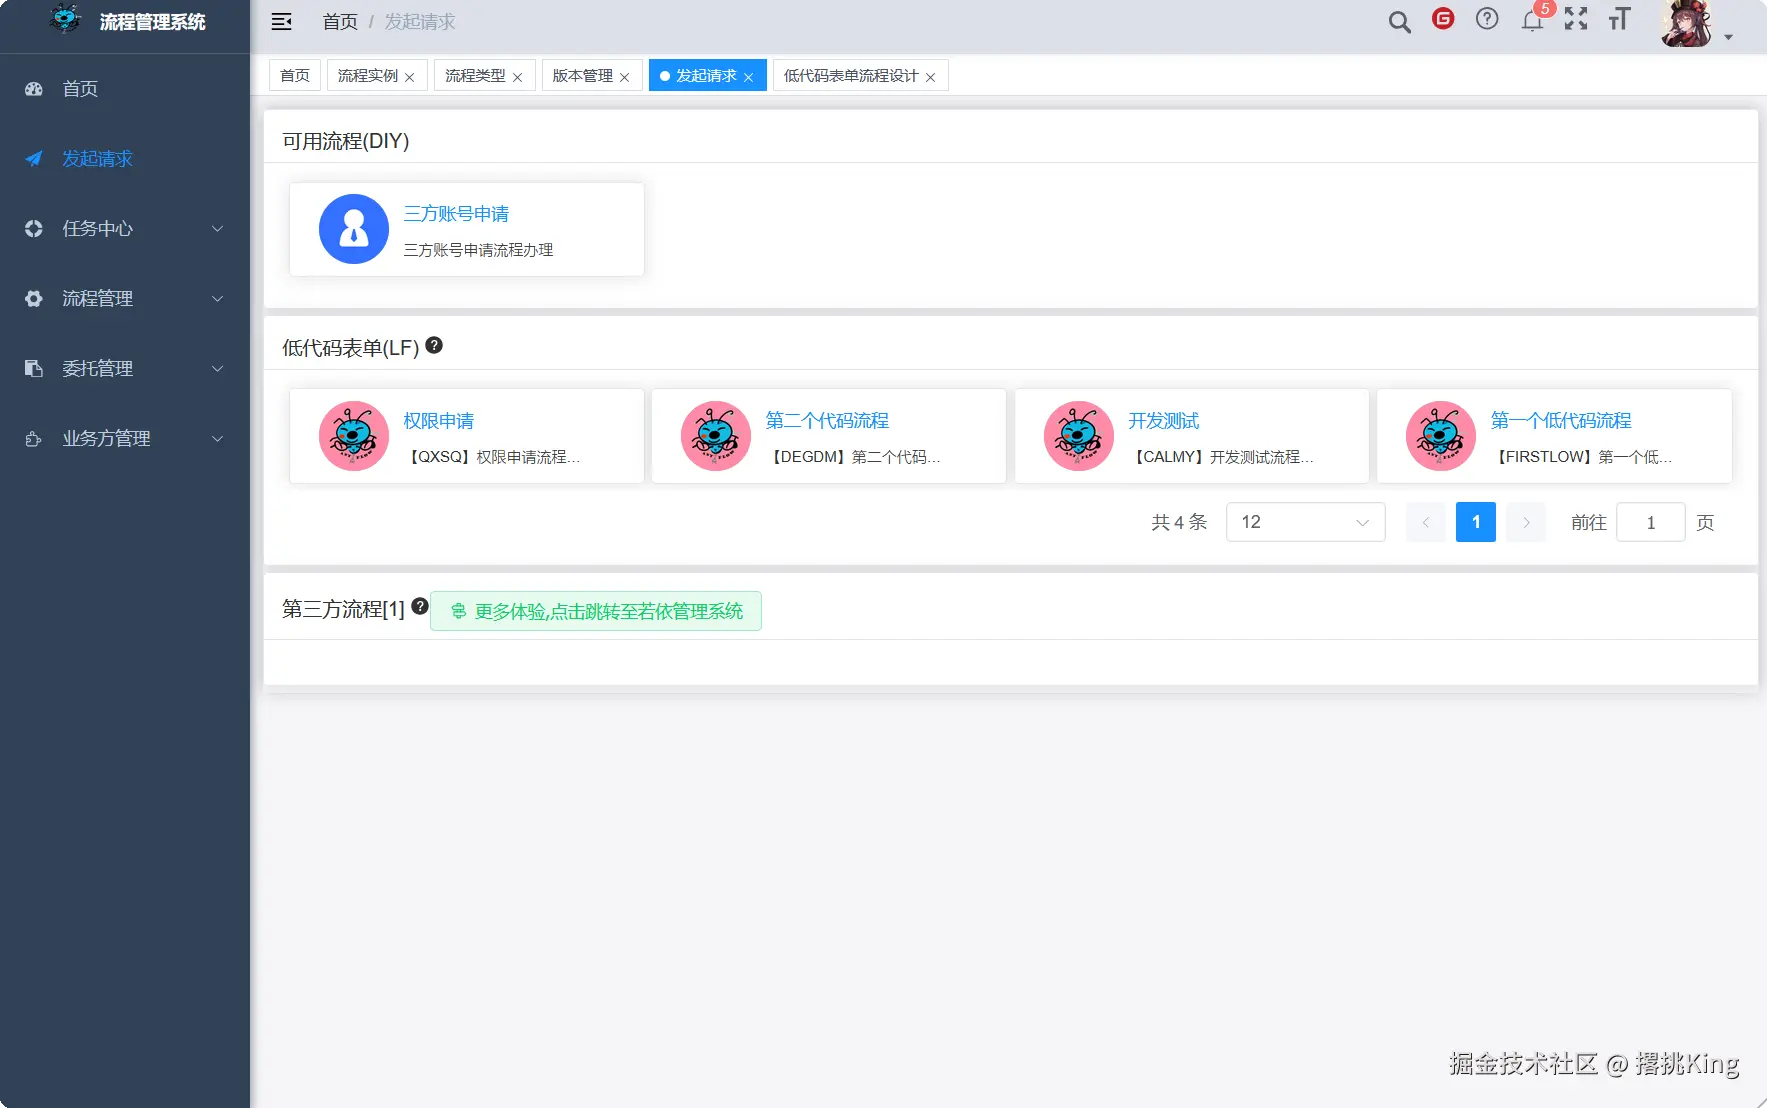This screenshot has width=1767, height=1108.
Task: Close the 低代码表单流程设计 tab
Action: coord(930,77)
